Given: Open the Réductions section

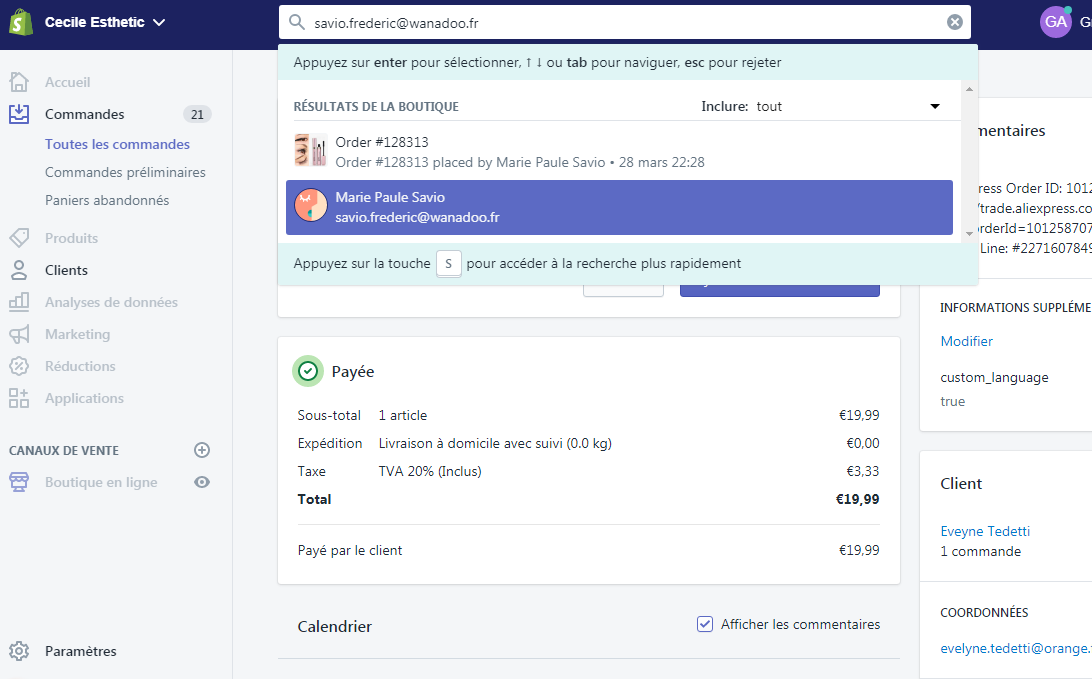Looking at the screenshot, I should (80, 366).
